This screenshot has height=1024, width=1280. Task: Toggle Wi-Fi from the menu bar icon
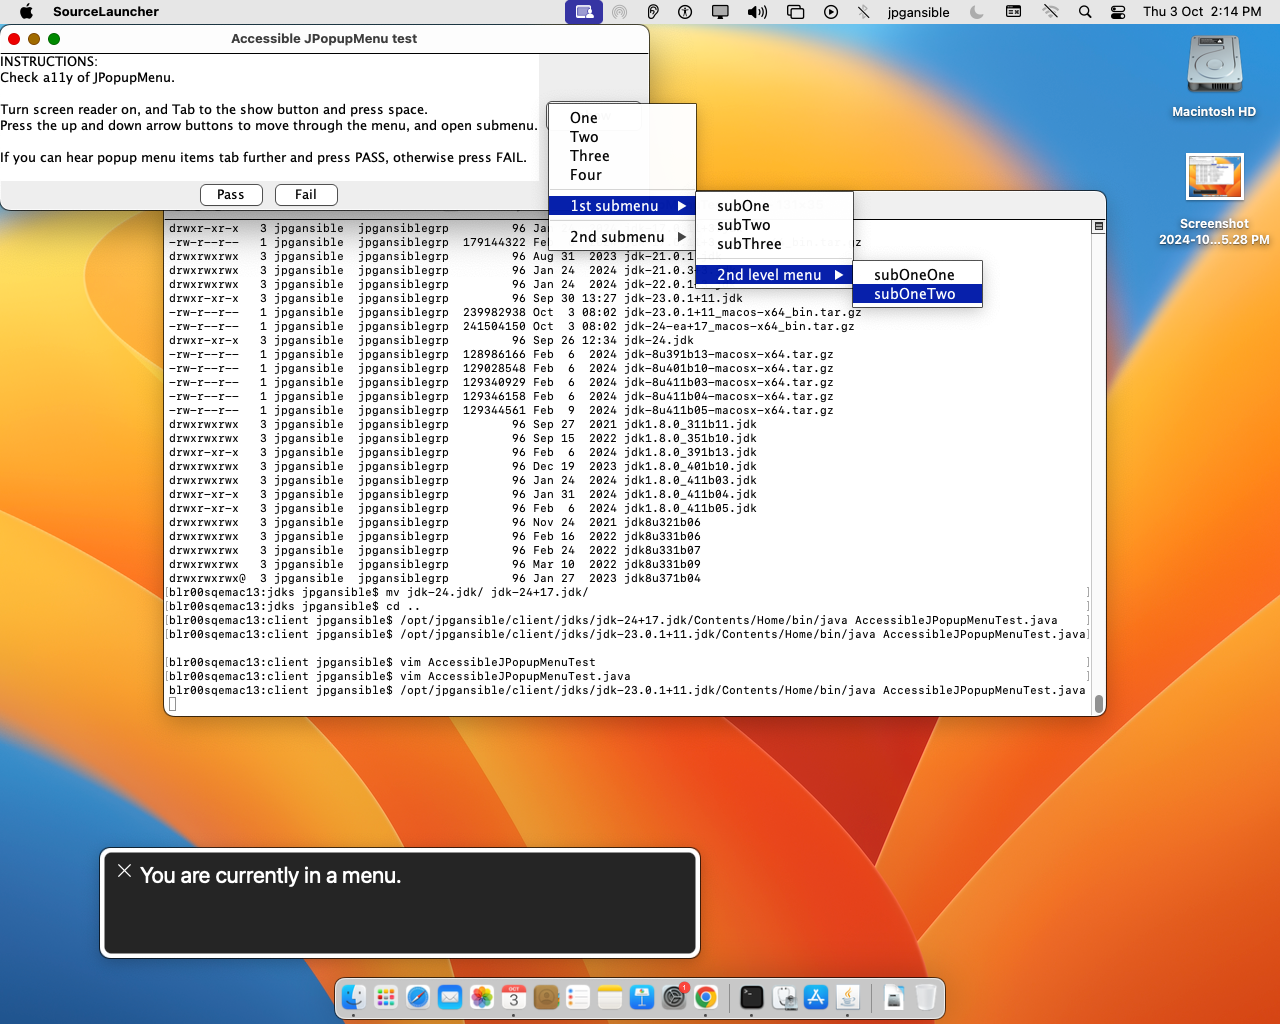tap(1050, 12)
